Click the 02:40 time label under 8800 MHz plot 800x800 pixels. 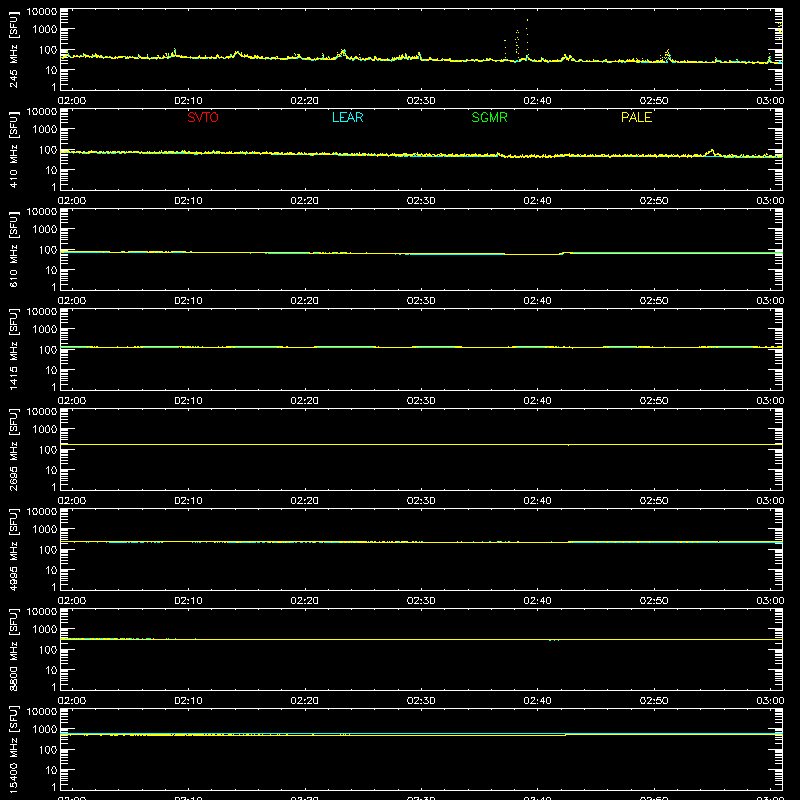(537, 701)
